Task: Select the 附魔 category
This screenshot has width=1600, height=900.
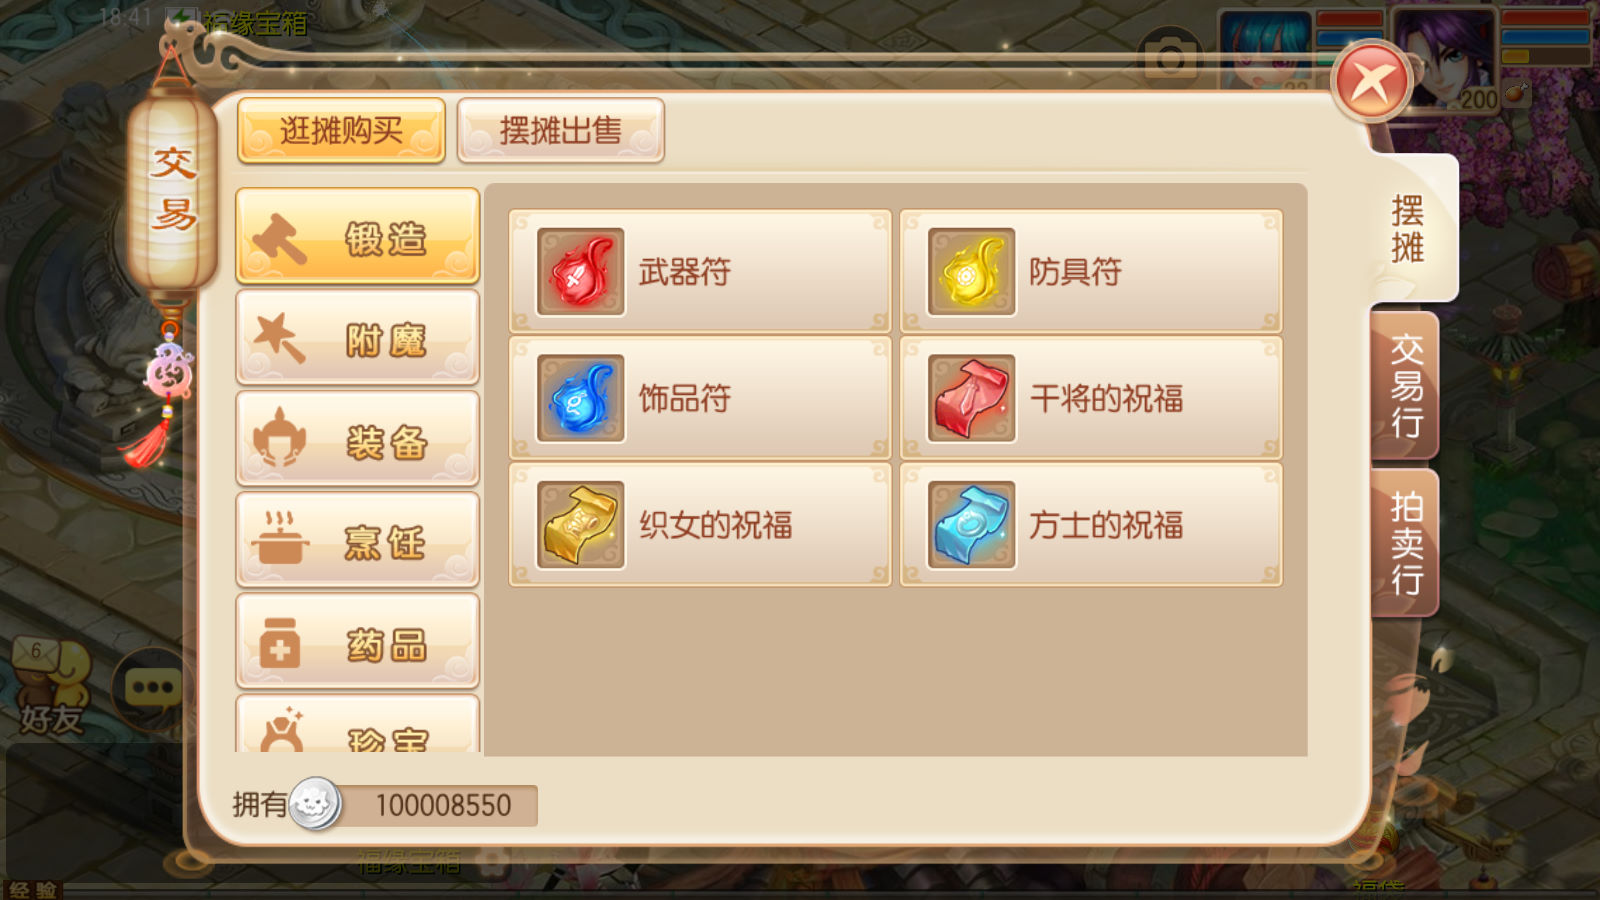Action: [x=358, y=339]
